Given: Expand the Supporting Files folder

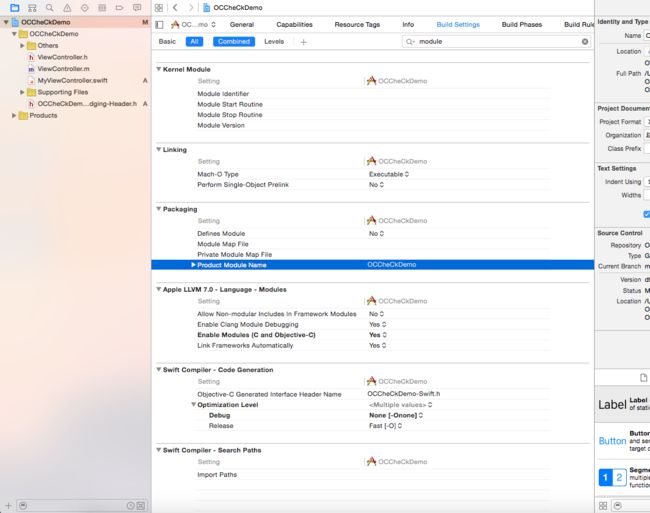Looking at the screenshot, I should pos(22,92).
